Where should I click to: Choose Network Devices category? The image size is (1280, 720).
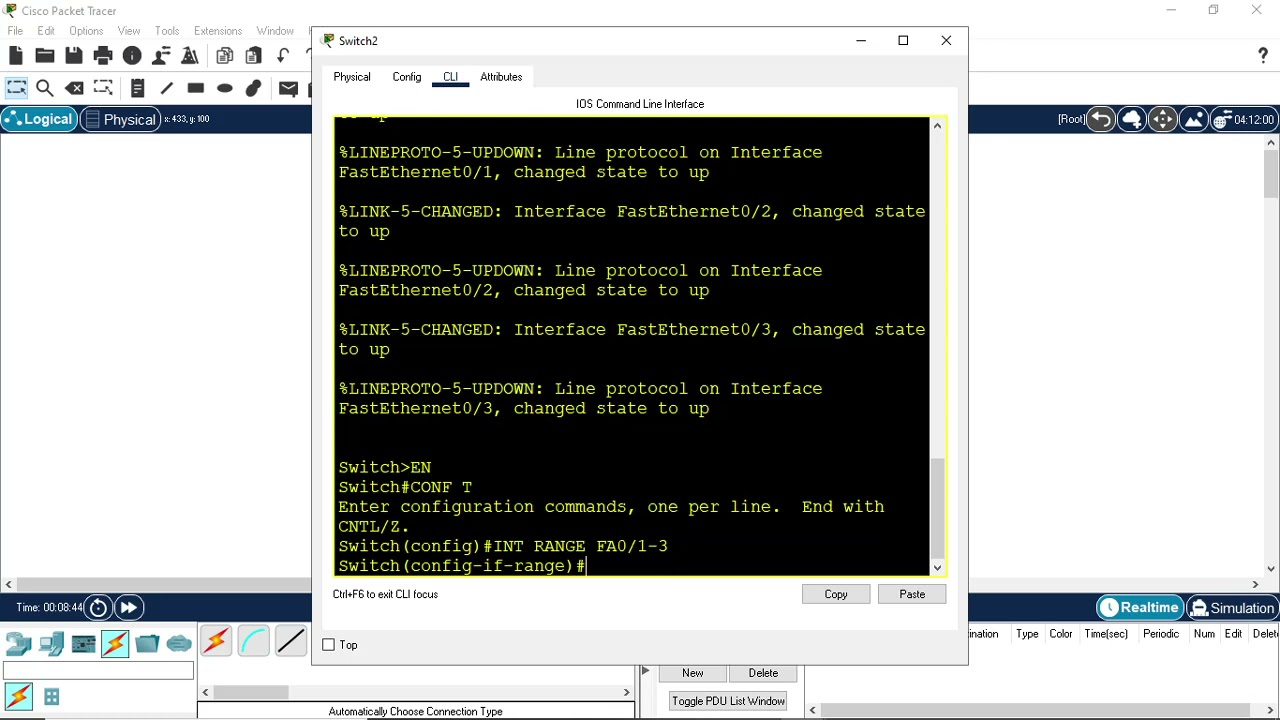tap(19, 644)
